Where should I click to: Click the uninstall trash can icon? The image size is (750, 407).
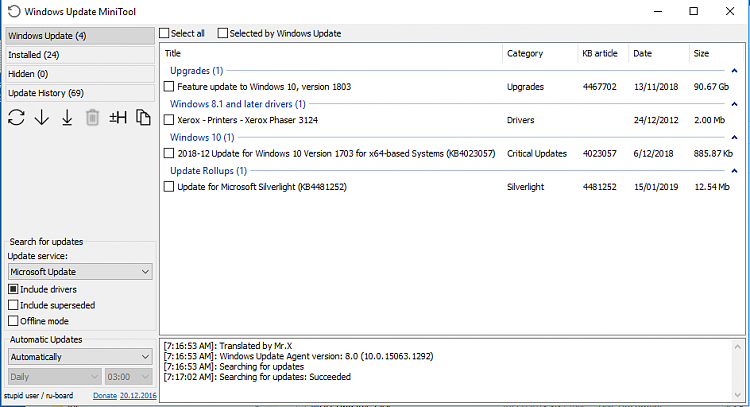92,117
